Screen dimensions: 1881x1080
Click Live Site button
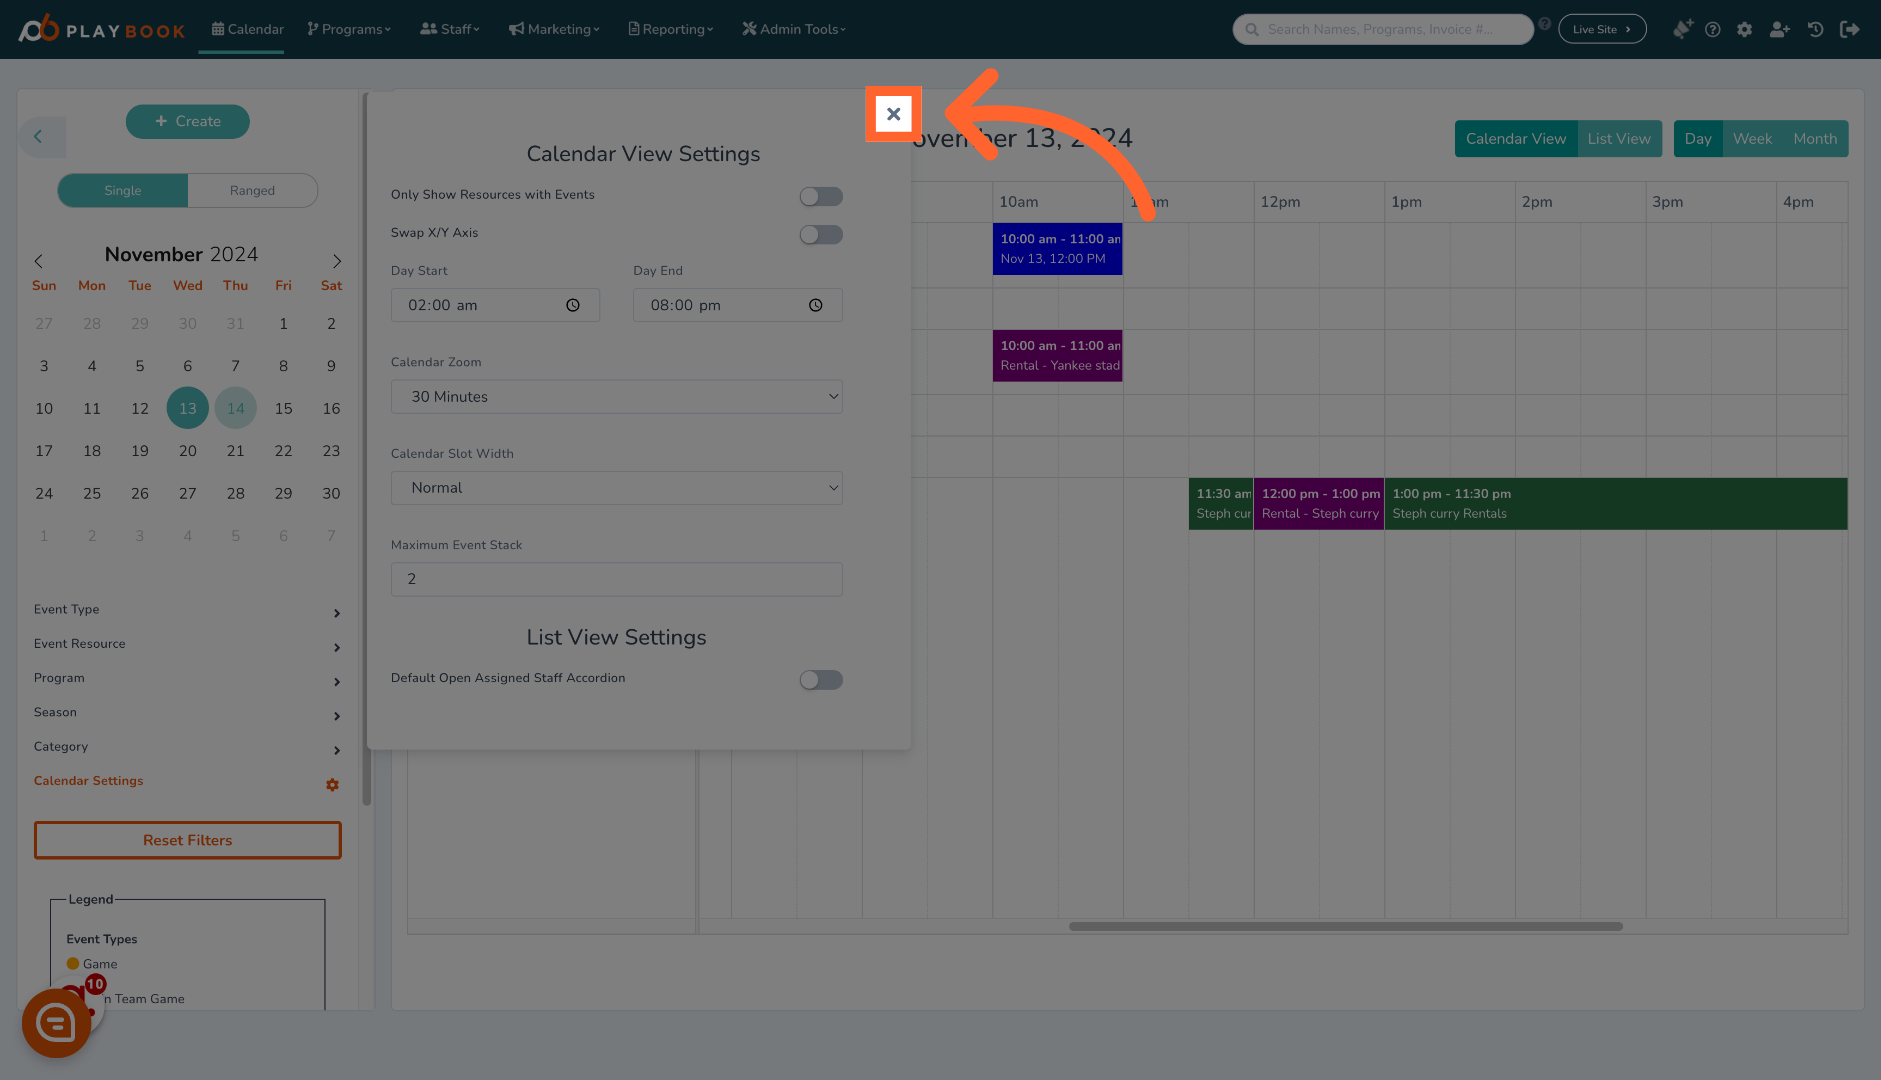click(x=1602, y=30)
